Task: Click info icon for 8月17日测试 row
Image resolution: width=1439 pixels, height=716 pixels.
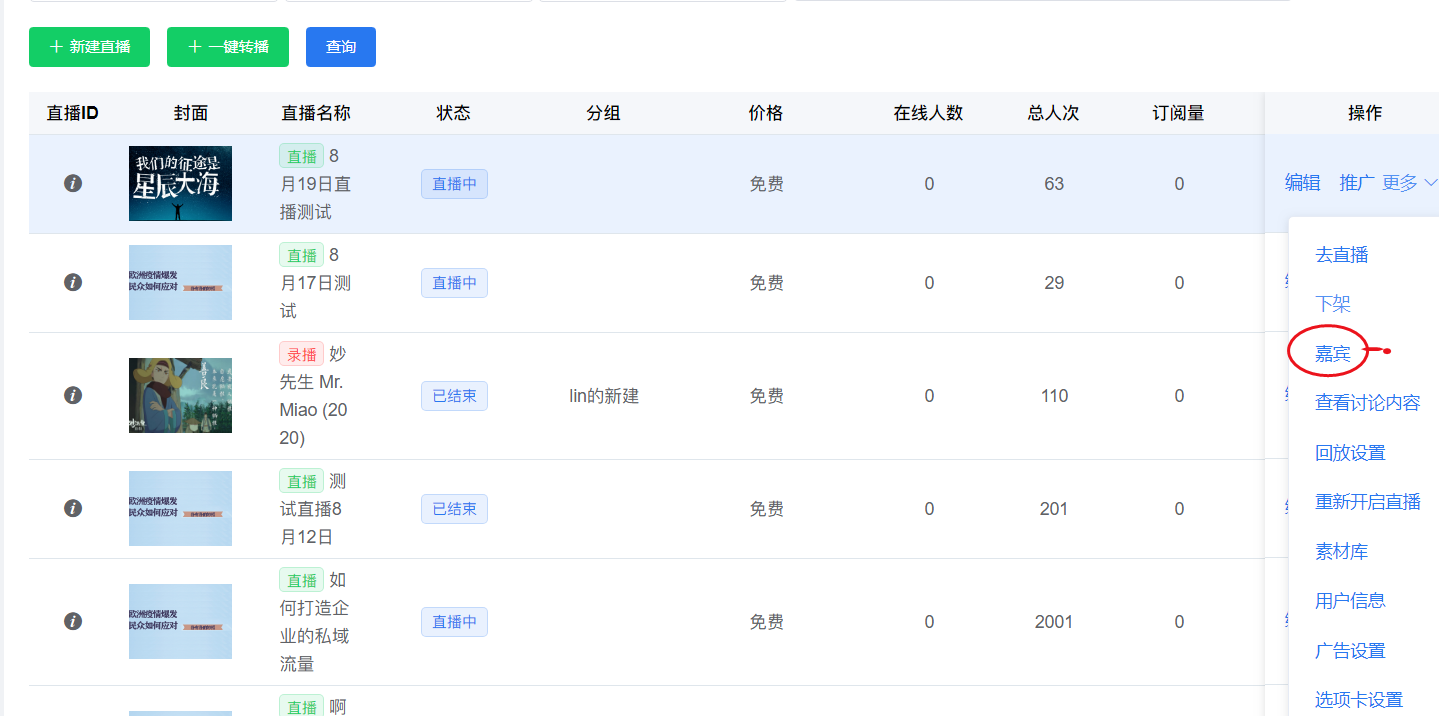Action: coord(72,283)
